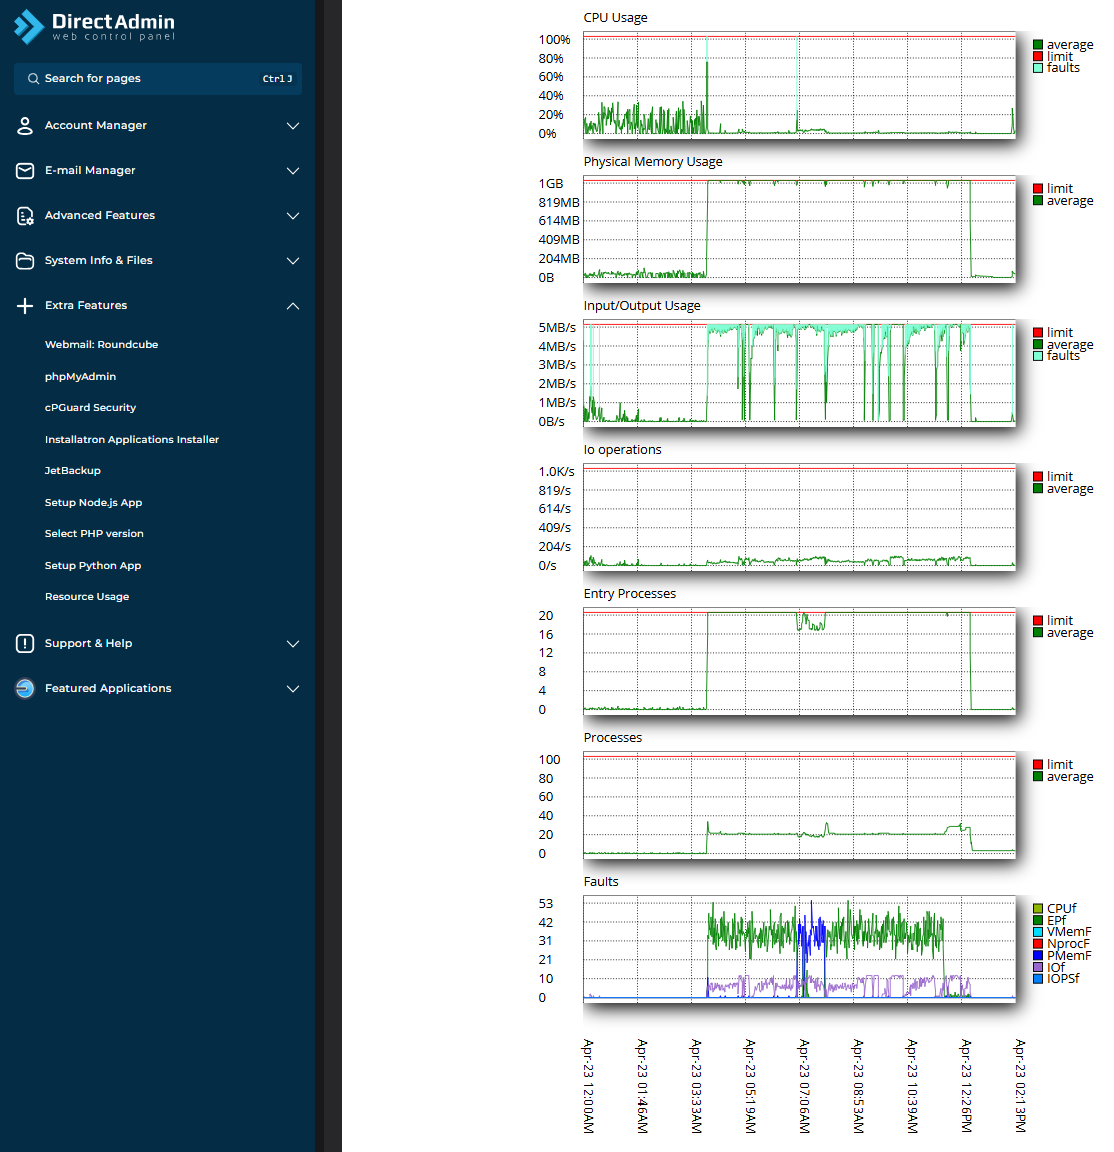Click the Support & Help exclamation icon
Image resolution: width=1114 pixels, height=1152 pixels.
point(25,644)
